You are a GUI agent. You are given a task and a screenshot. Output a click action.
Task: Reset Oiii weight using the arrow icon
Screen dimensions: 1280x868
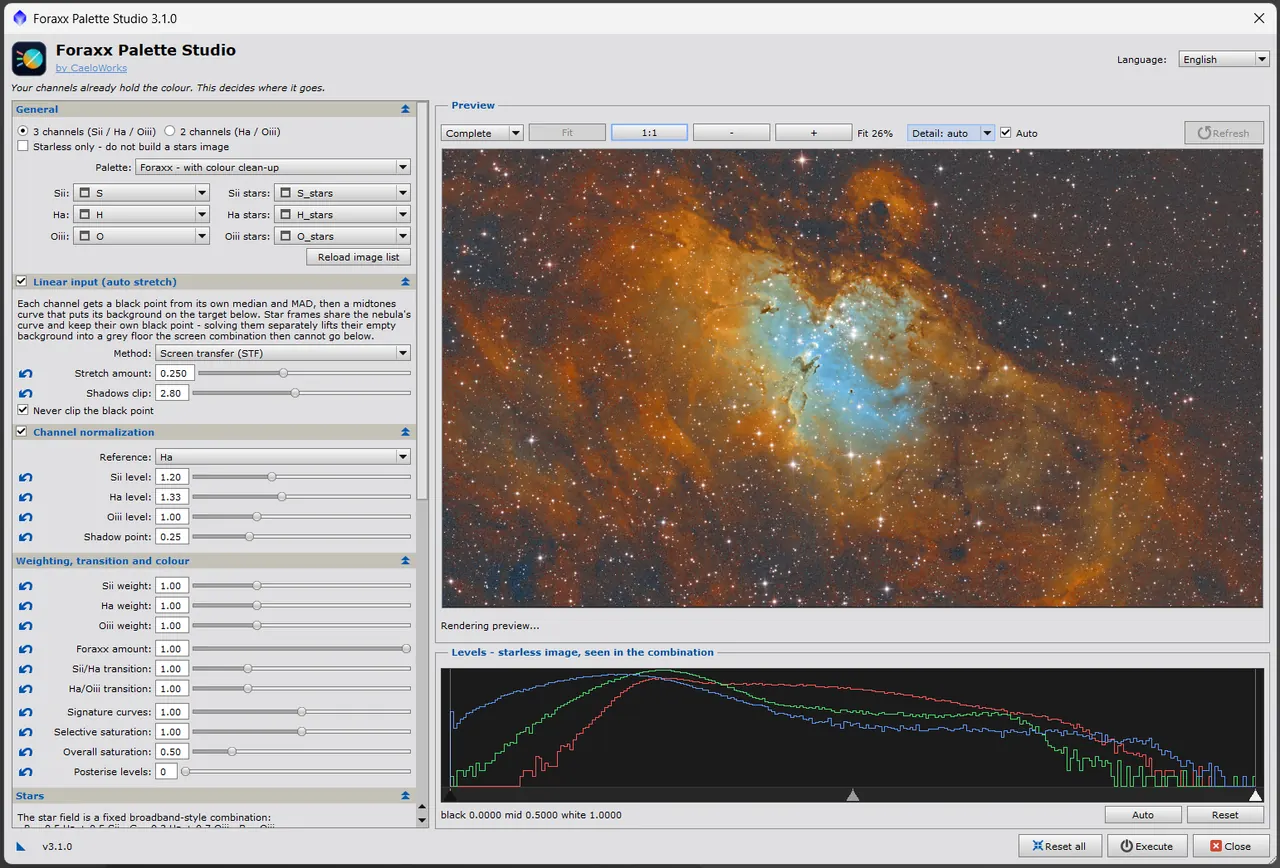pyautogui.click(x=26, y=627)
